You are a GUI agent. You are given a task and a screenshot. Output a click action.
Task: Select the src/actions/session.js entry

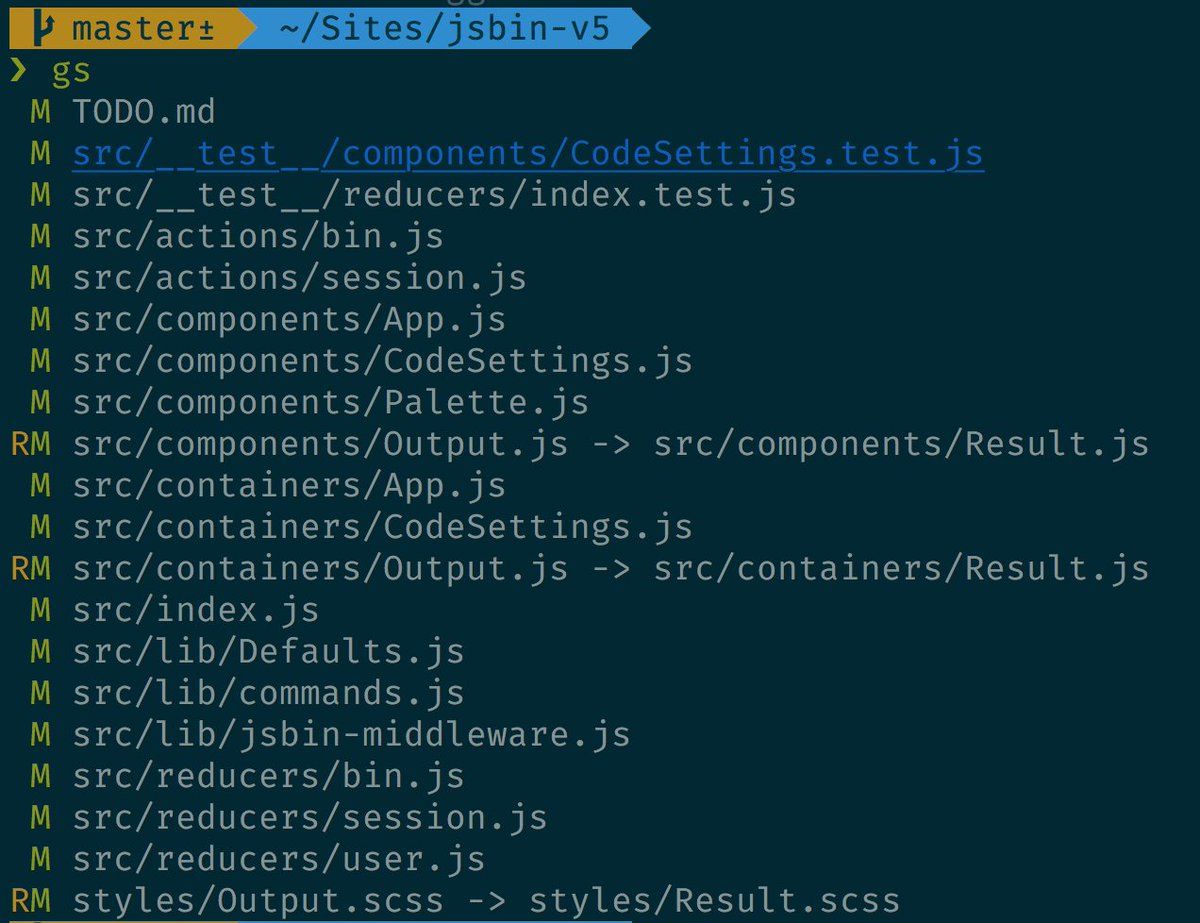(x=299, y=277)
